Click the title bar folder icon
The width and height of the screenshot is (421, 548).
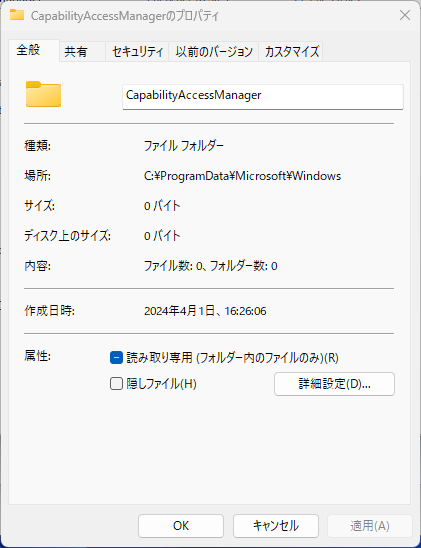pos(17,15)
